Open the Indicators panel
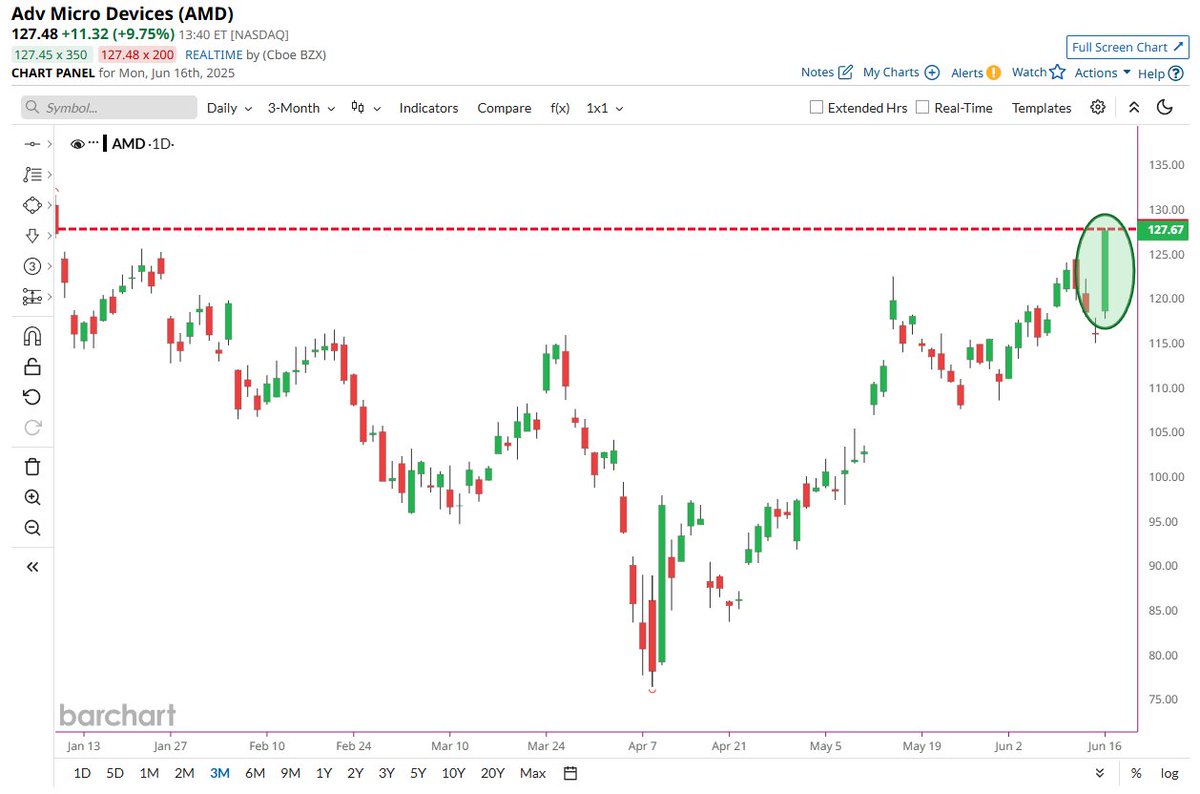Image resolution: width=1200 pixels, height=794 pixels. (428, 108)
